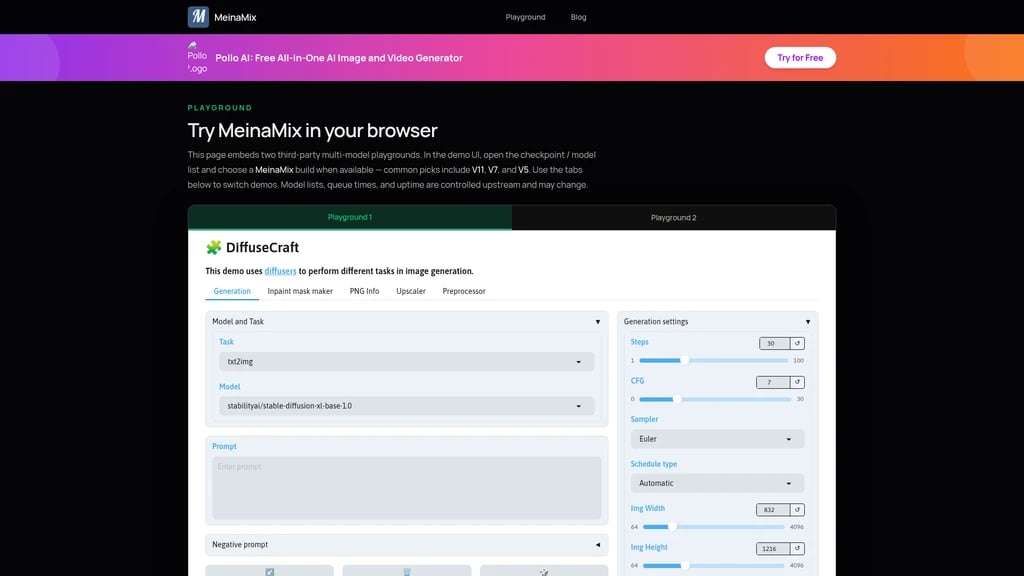Click the Try for Free button

pyautogui.click(x=800, y=57)
